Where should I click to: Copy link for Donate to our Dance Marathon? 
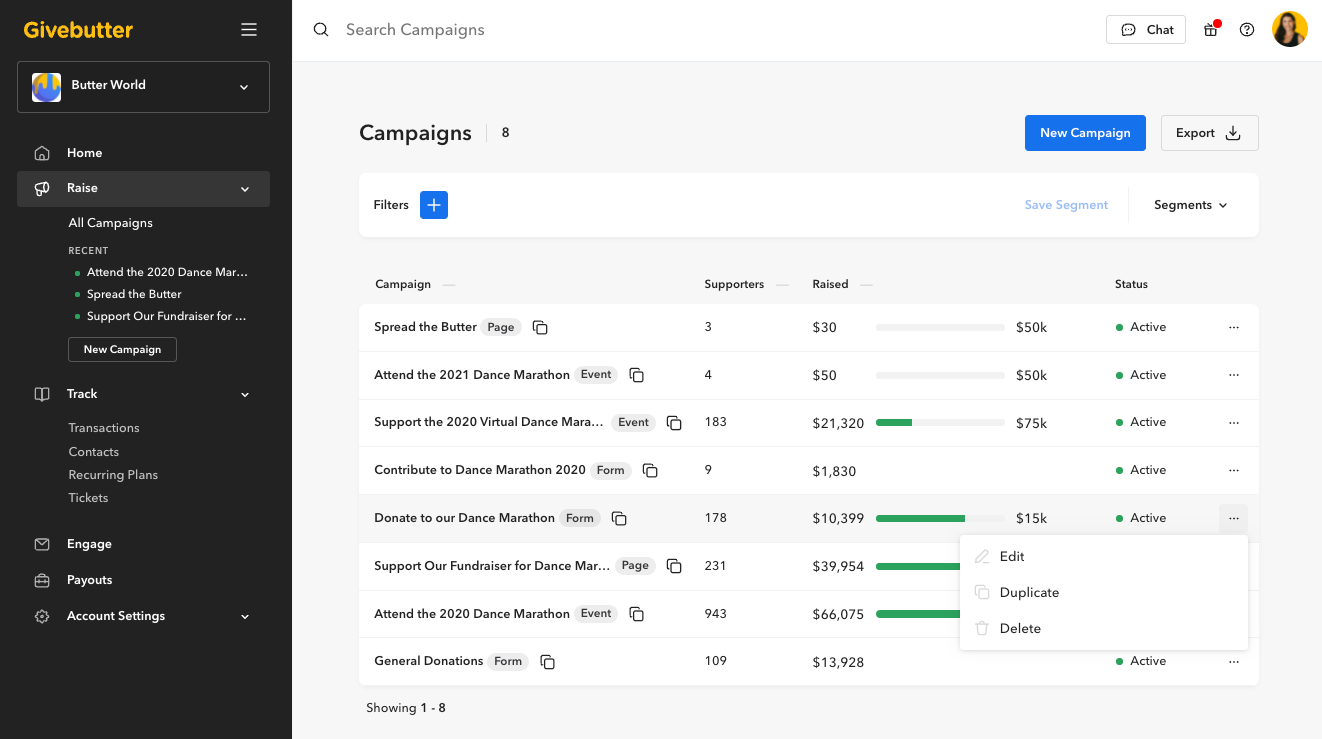tap(619, 518)
